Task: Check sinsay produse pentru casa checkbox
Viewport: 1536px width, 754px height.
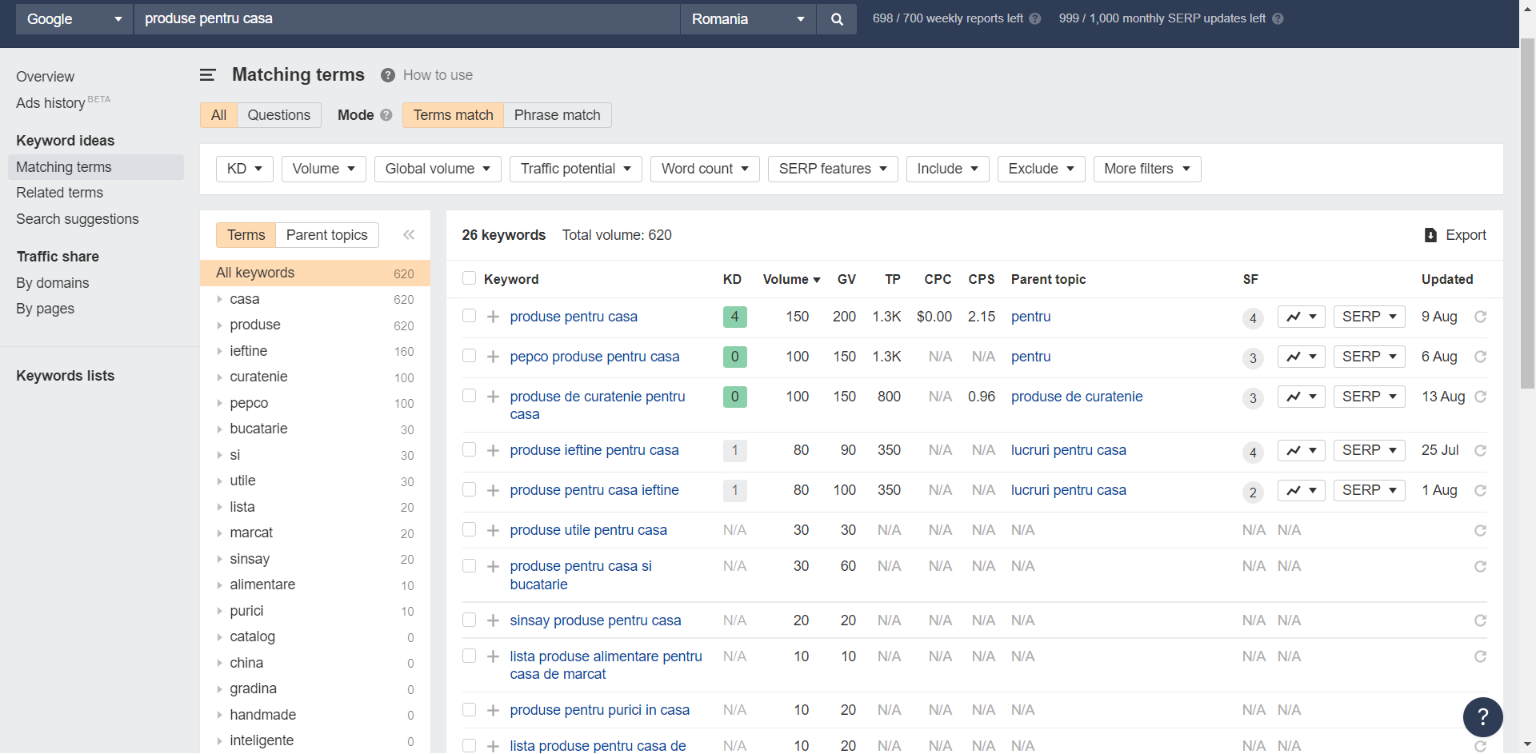Action: coord(469,620)
